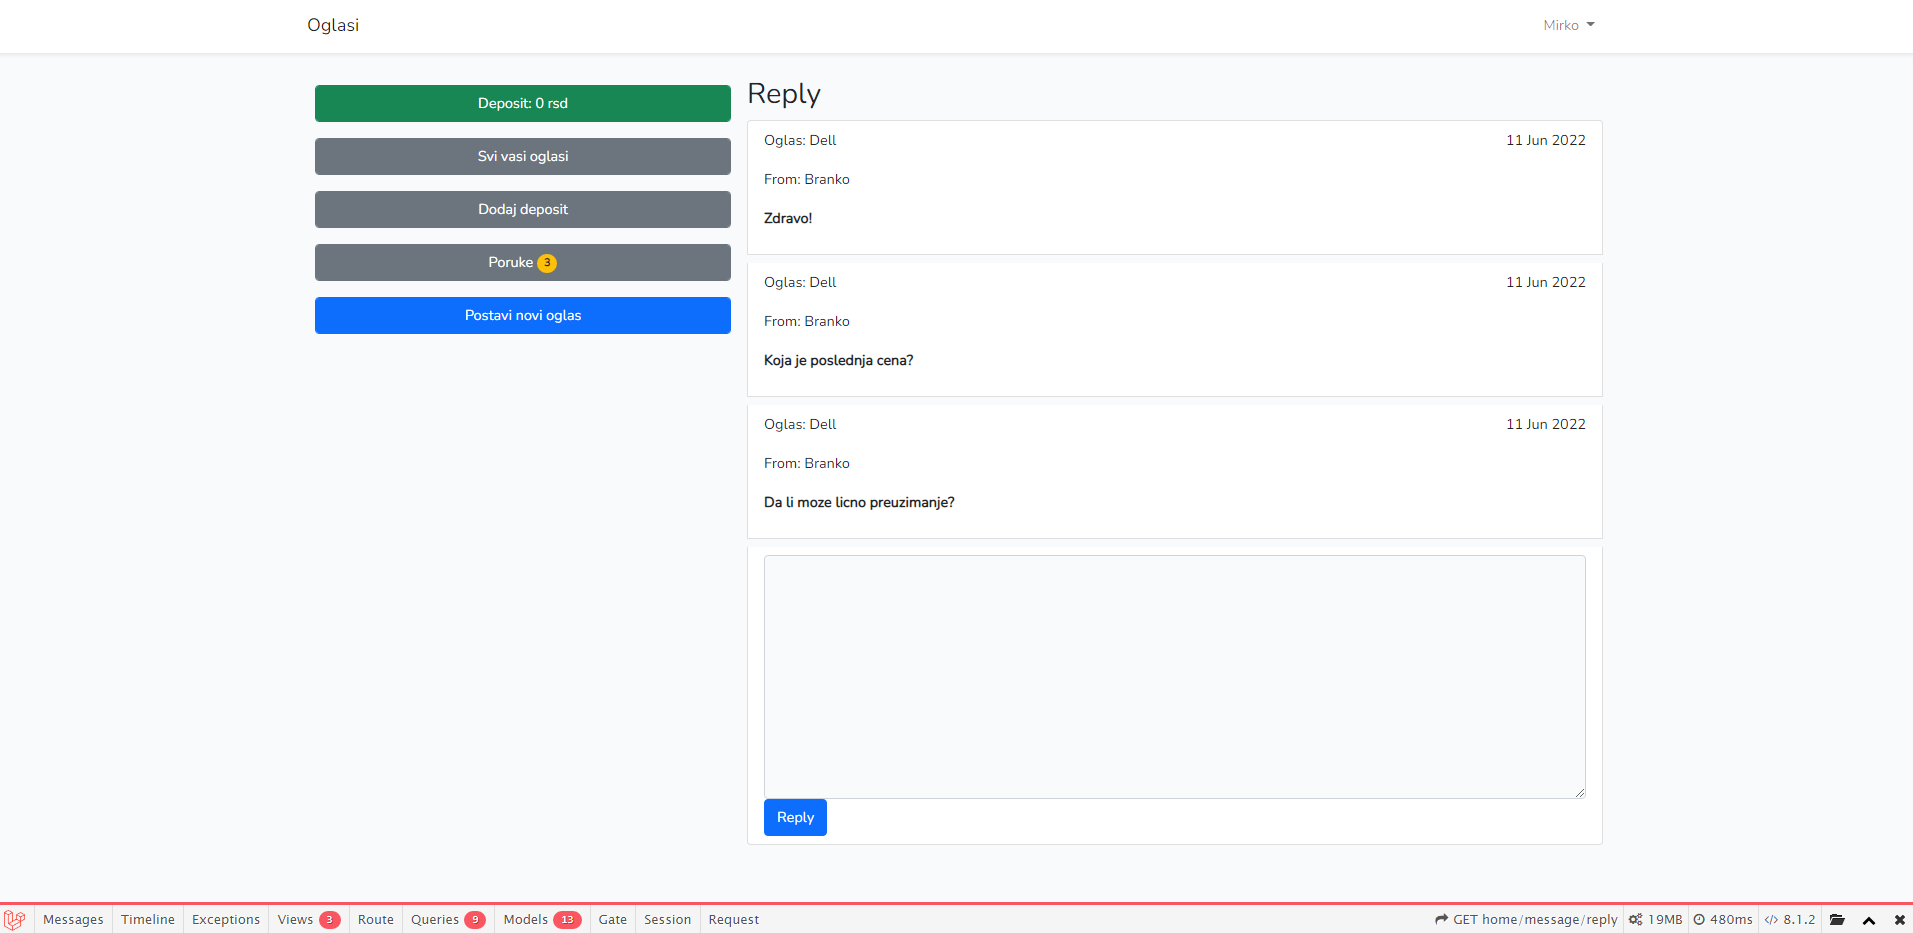Click the Svi vasi oglasi button
The width and height of the screenshot is (1913, 933).
tap(522, 156)
